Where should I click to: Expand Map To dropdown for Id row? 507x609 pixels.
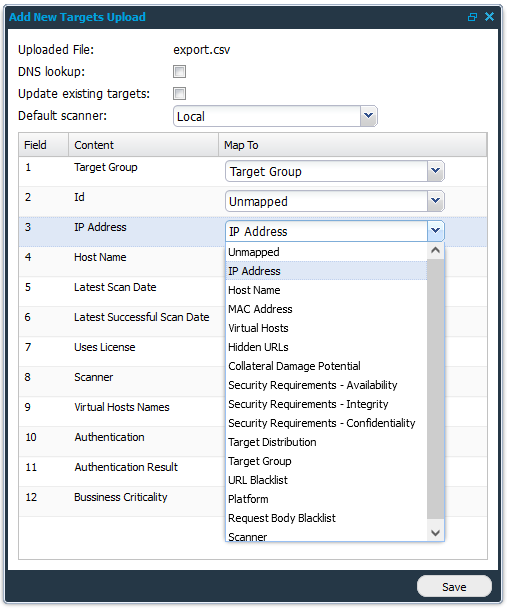[x=436, y=201]
